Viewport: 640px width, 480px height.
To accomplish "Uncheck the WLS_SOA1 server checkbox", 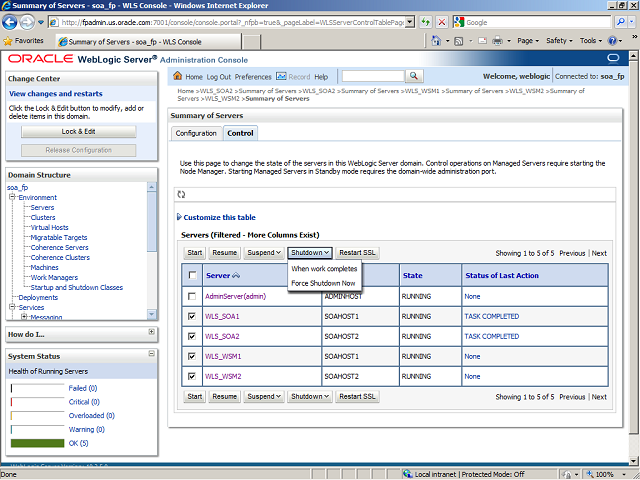I will [x=192, y=316].
